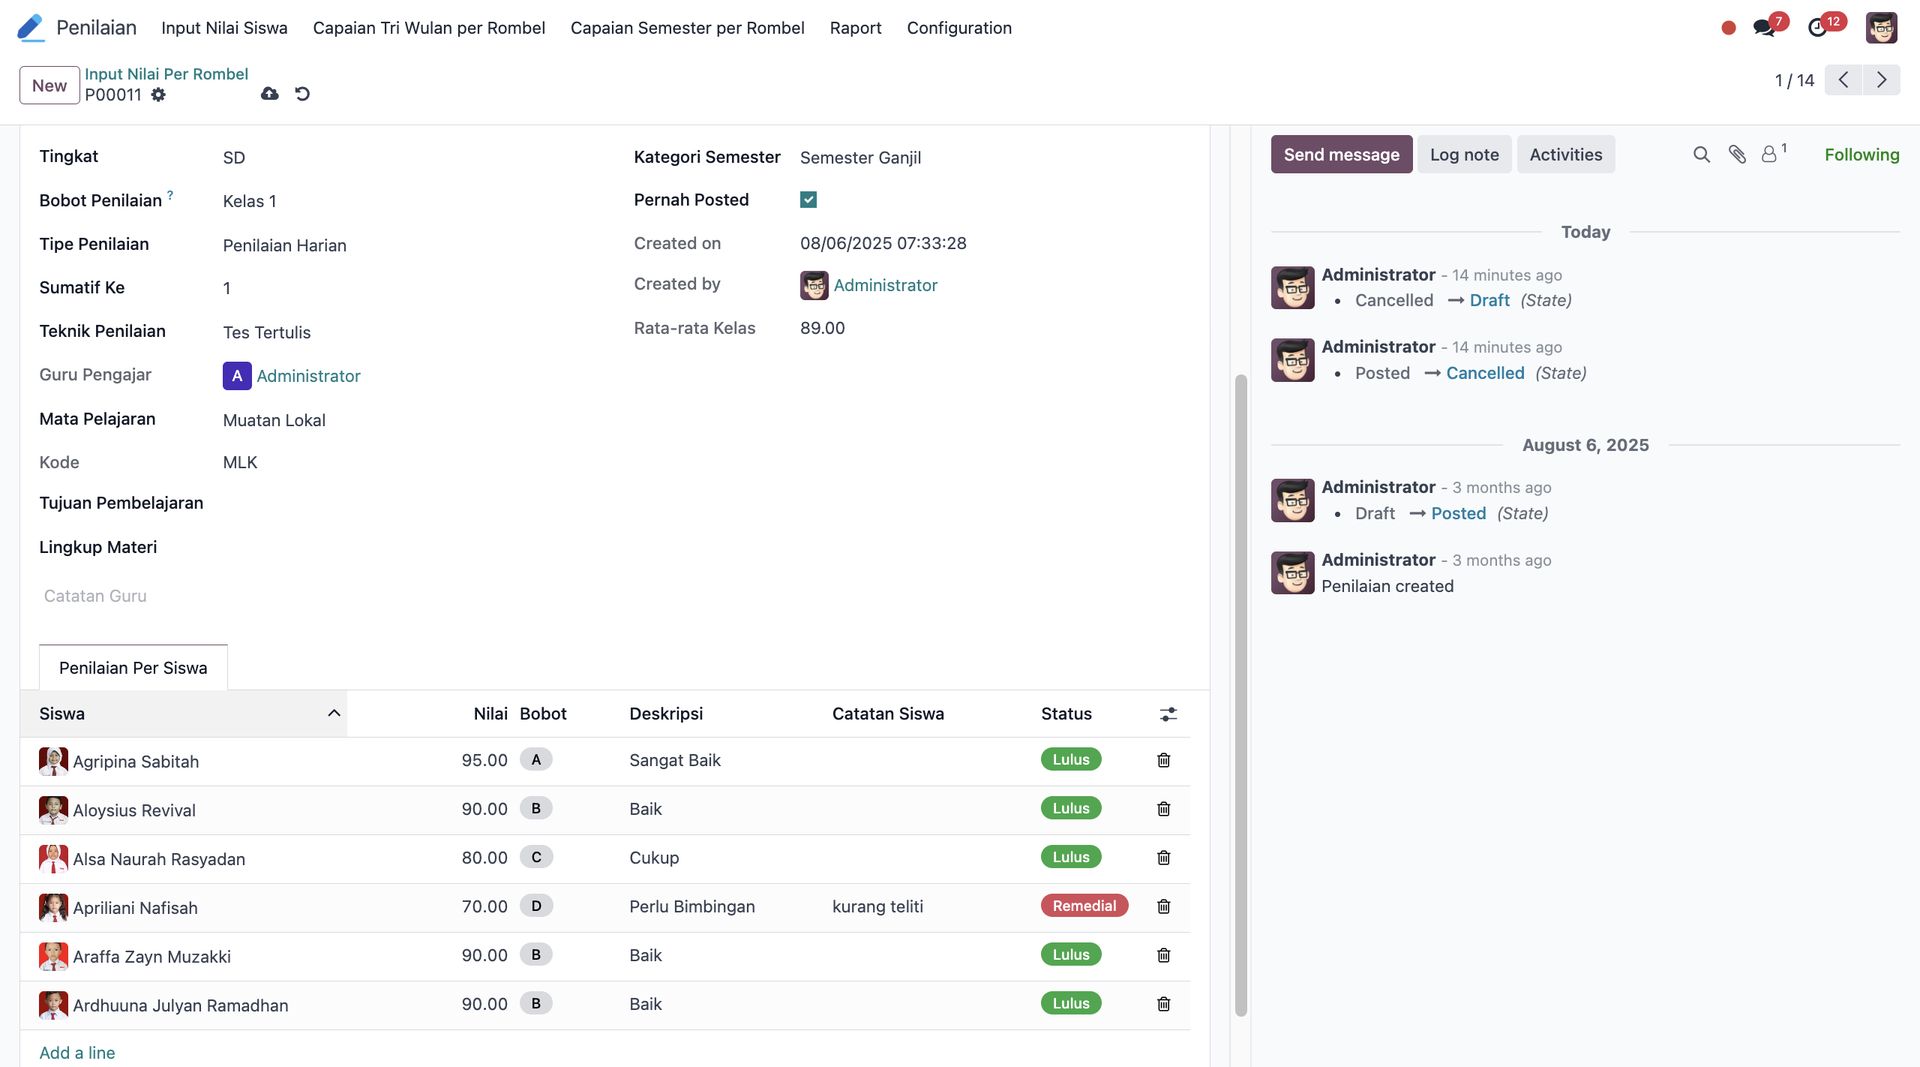Go to the next record arrow
Screen dimensions: 1920x1067
[1881, 80]
